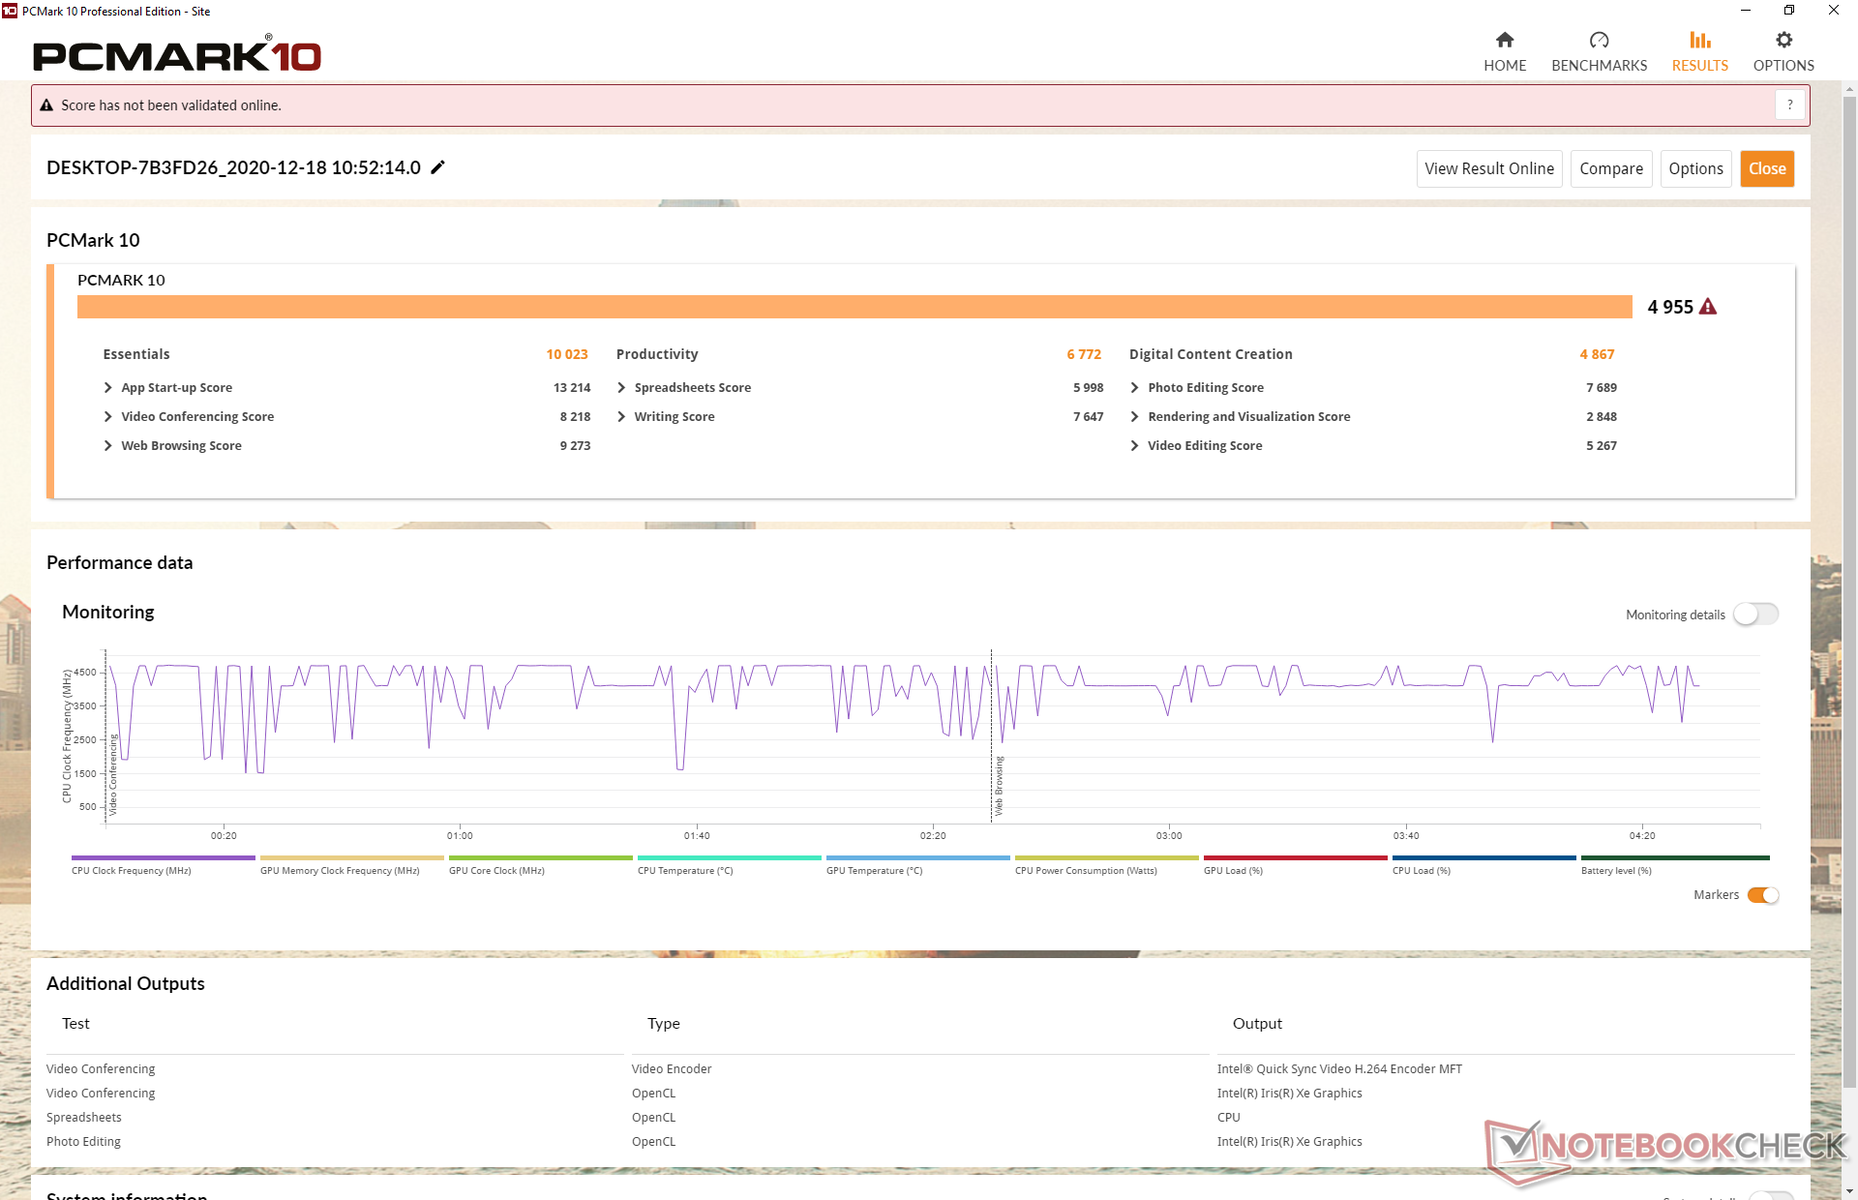Click the Web Browsing marker on chart
This screenshot has height=1200, width=1858.
tap(998, 786)
